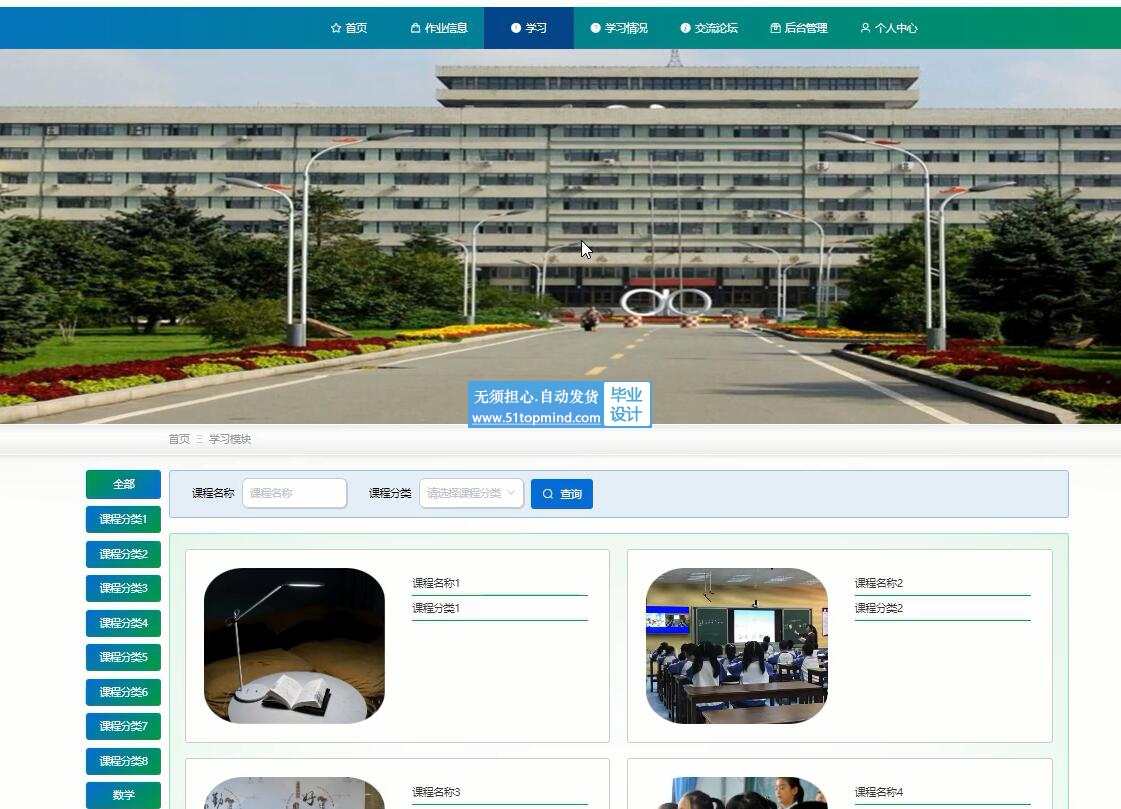Filter by 课程分类4 in sidebar
1121x809 pixels.
(124, 623)
